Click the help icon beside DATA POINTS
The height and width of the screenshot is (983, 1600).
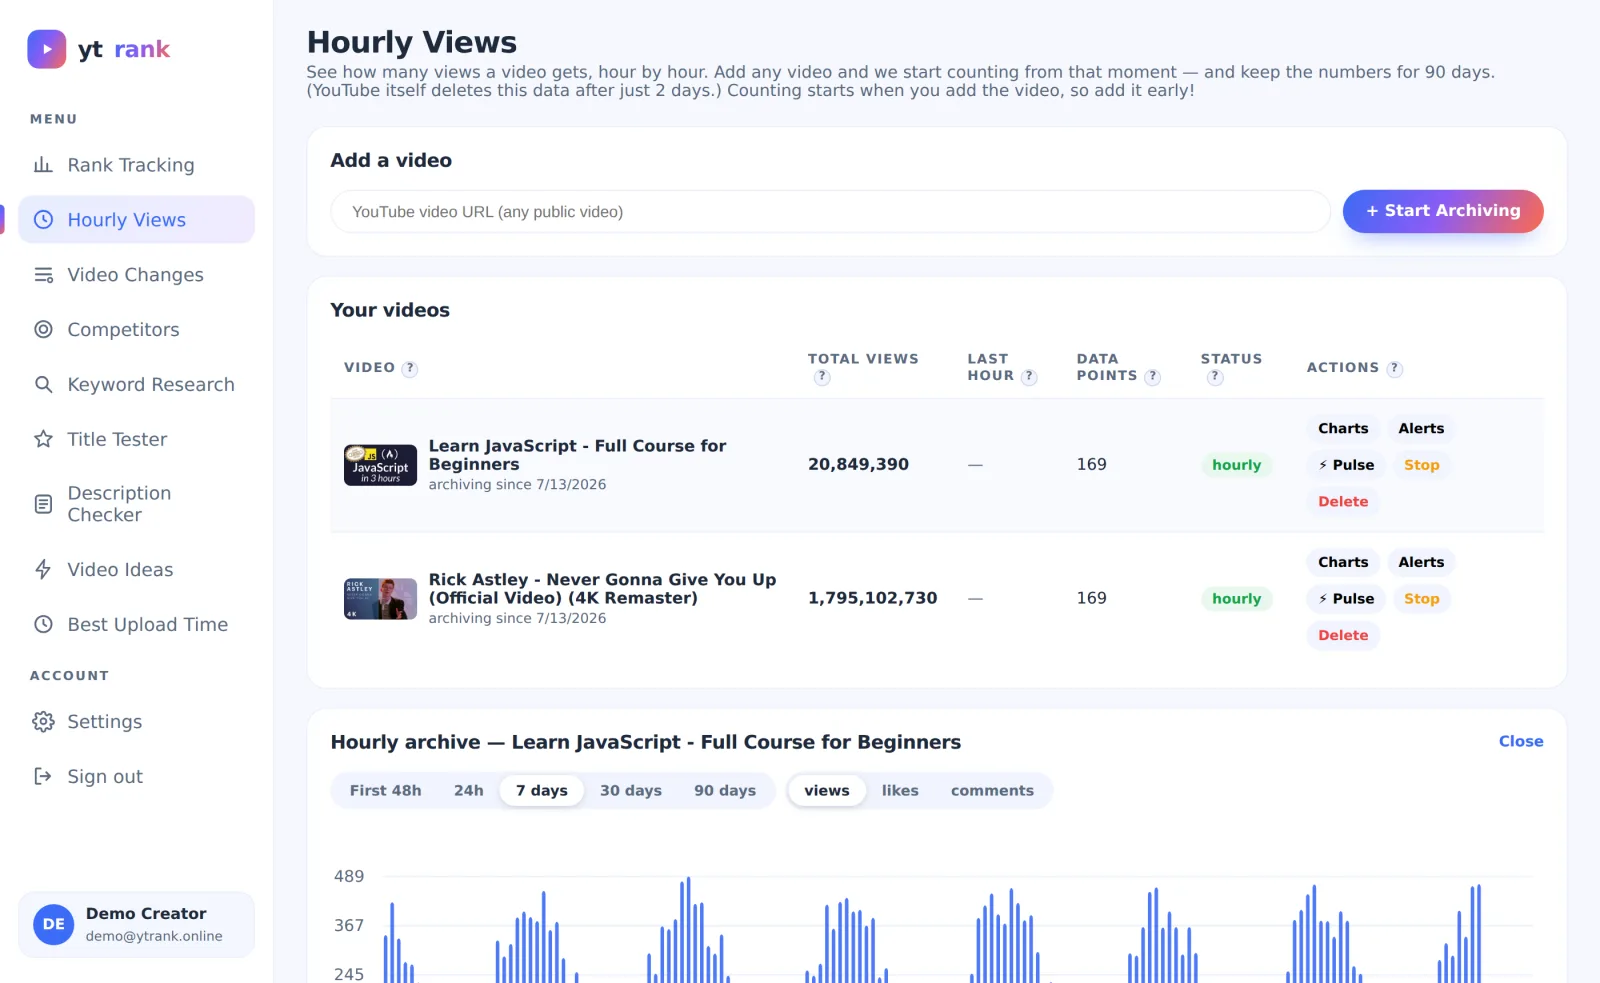point(1152,377)
